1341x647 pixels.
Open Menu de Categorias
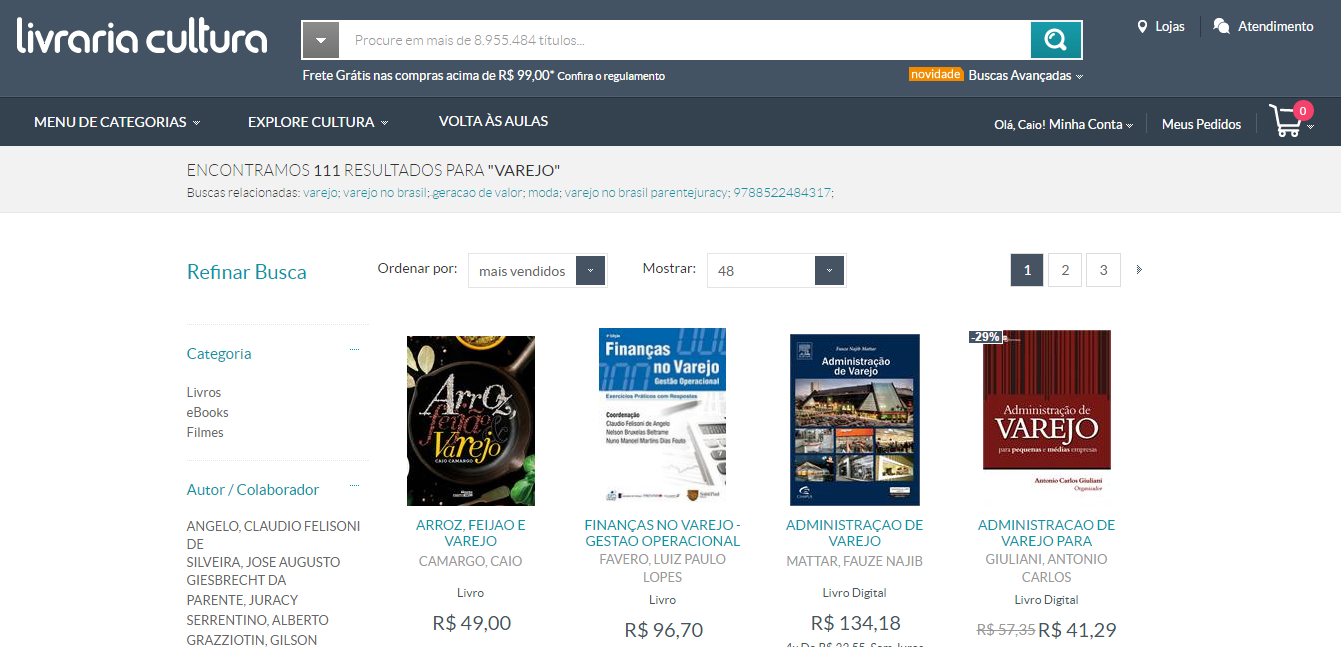[x=117, y=122]
